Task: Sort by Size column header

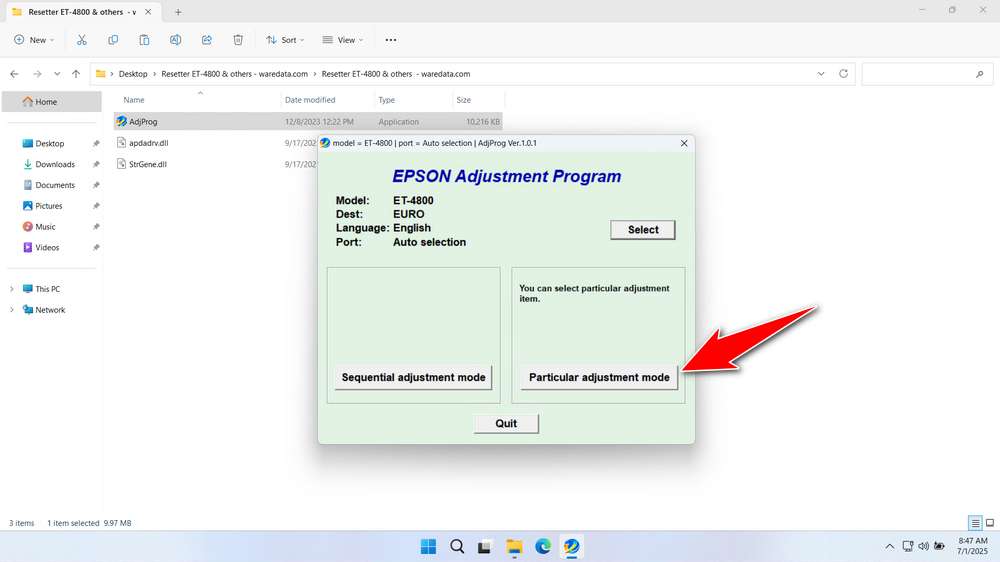Action: pyautogui.click(x=464, y=100)
